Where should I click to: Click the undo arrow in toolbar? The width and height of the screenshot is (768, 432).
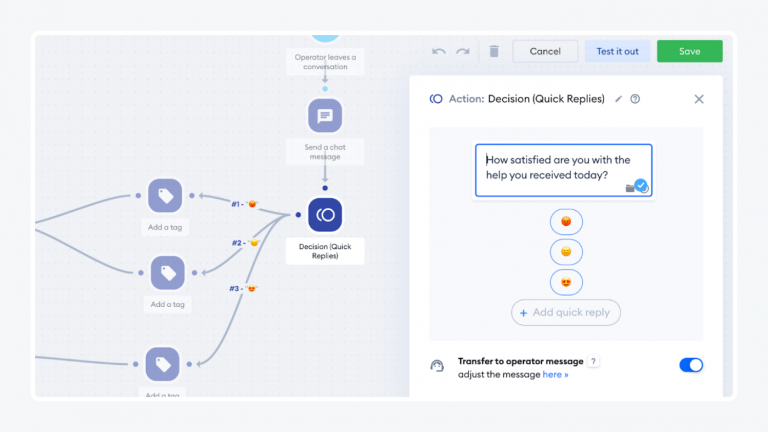pyautogui.click(x=439, y=51)
